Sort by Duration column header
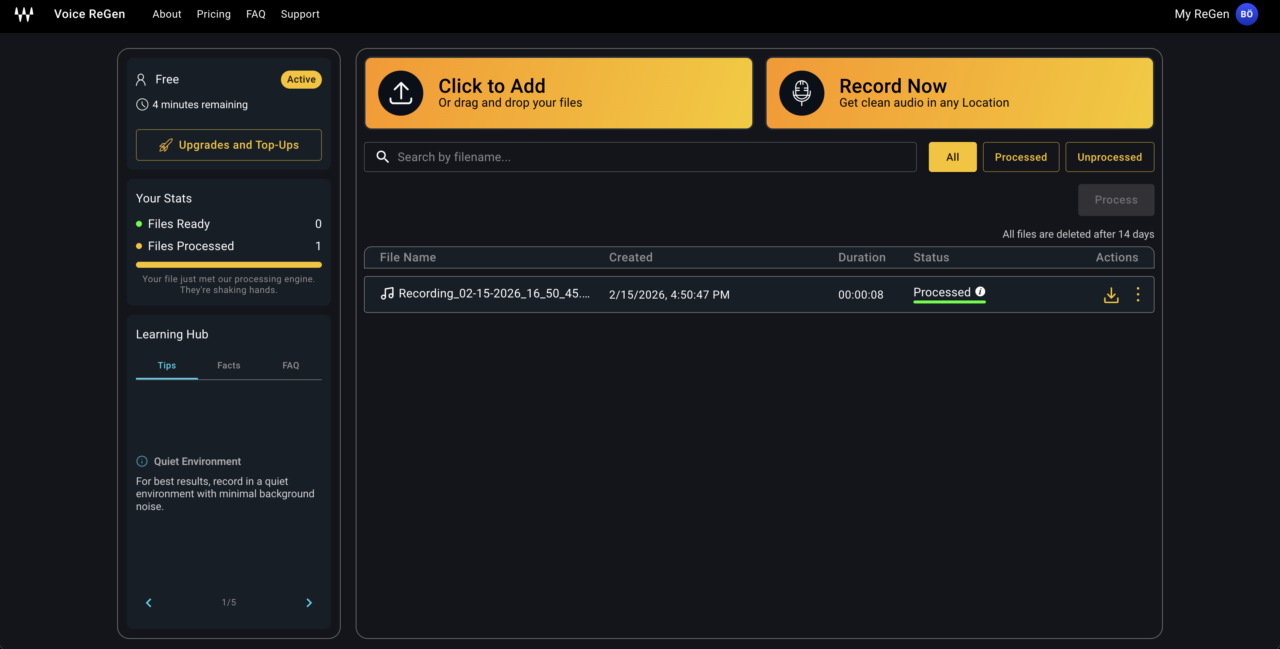The width and height of the screenshot is (1280, 649). pos(862,257)
